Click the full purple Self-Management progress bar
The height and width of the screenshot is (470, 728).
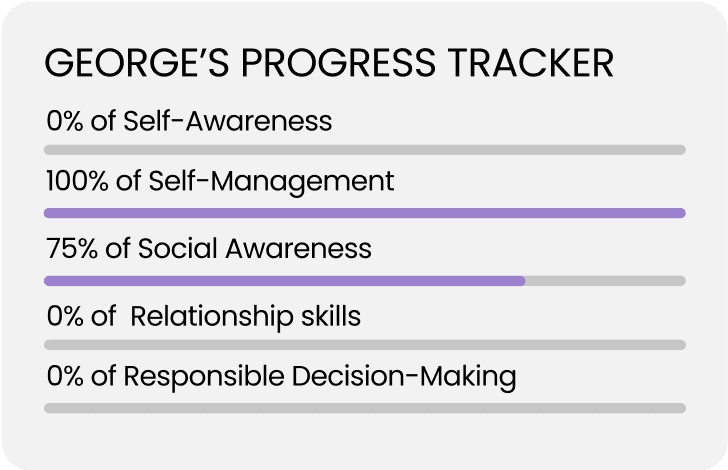tap(365, 213)
